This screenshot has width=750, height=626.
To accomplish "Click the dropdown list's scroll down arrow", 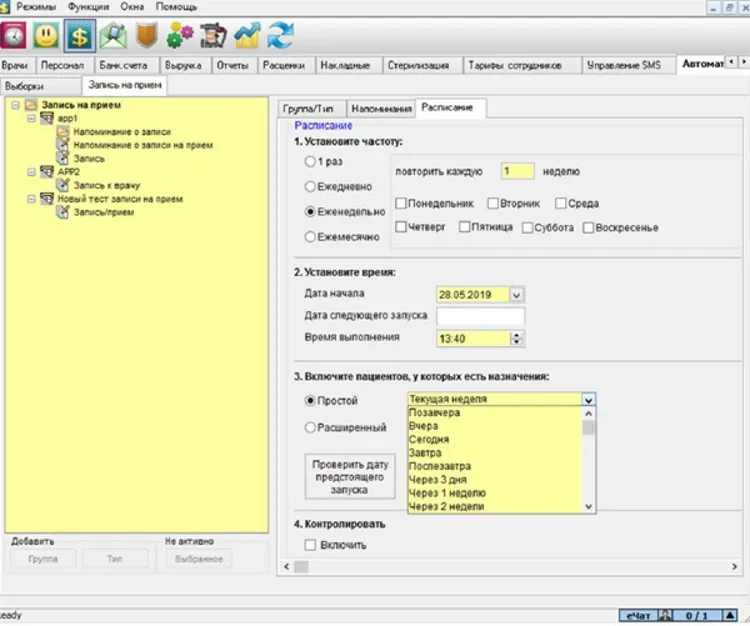I will 588,506.
